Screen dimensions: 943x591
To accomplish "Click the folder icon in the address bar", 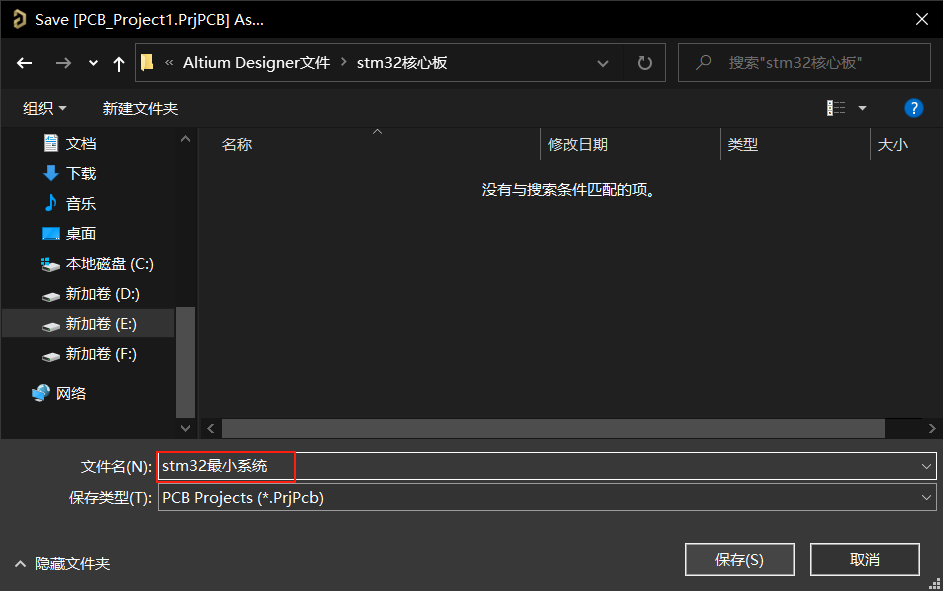I will [x=147, y=63].
